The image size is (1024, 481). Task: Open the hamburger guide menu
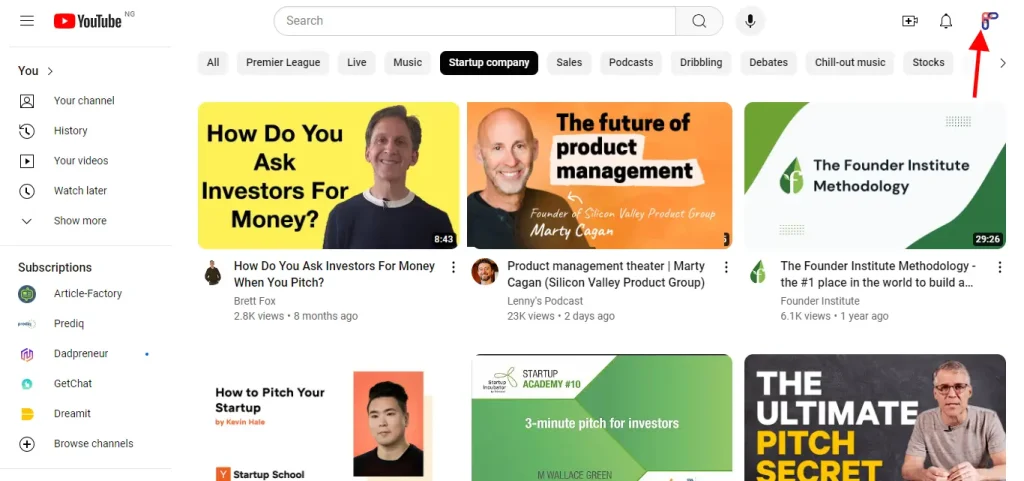pos(27,21)
